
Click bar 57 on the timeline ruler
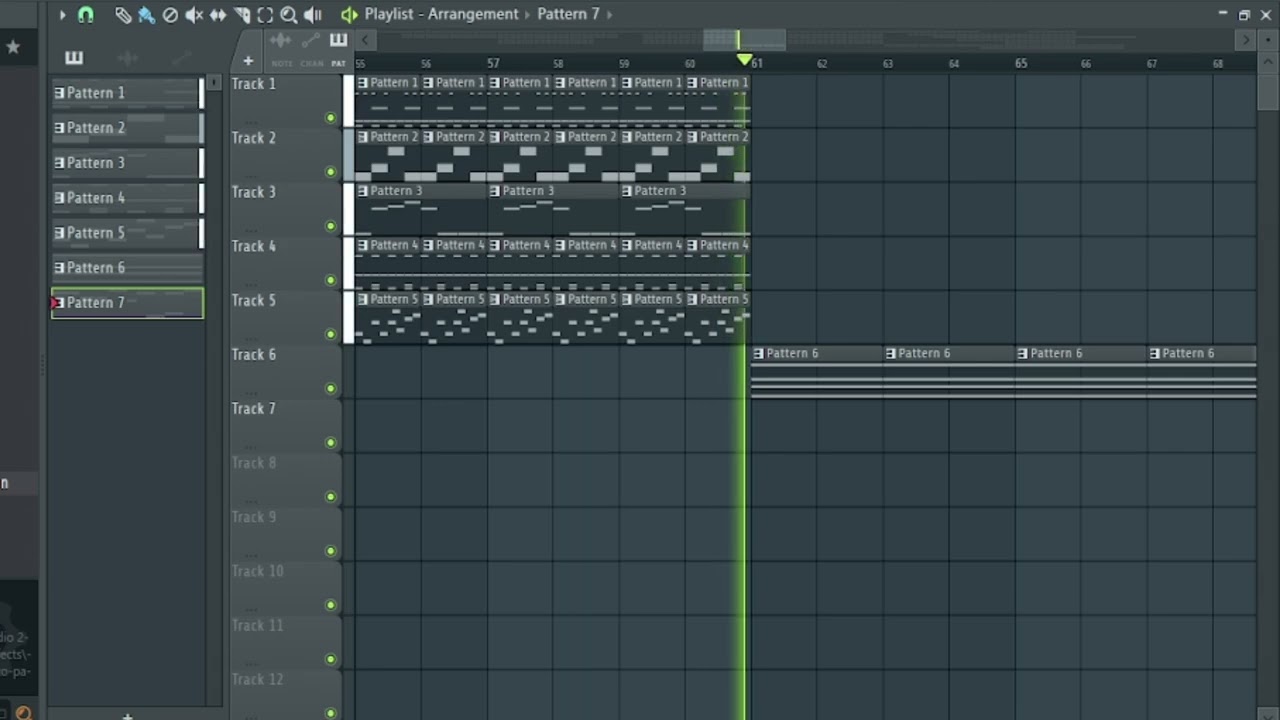point(493,63)
